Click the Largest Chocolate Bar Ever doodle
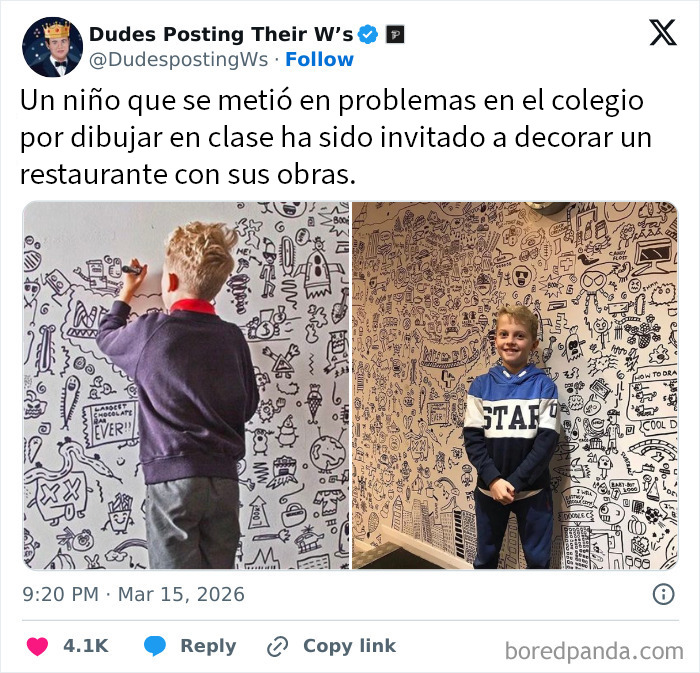Viewport: 700px width, 673px height. pos(110,425)
